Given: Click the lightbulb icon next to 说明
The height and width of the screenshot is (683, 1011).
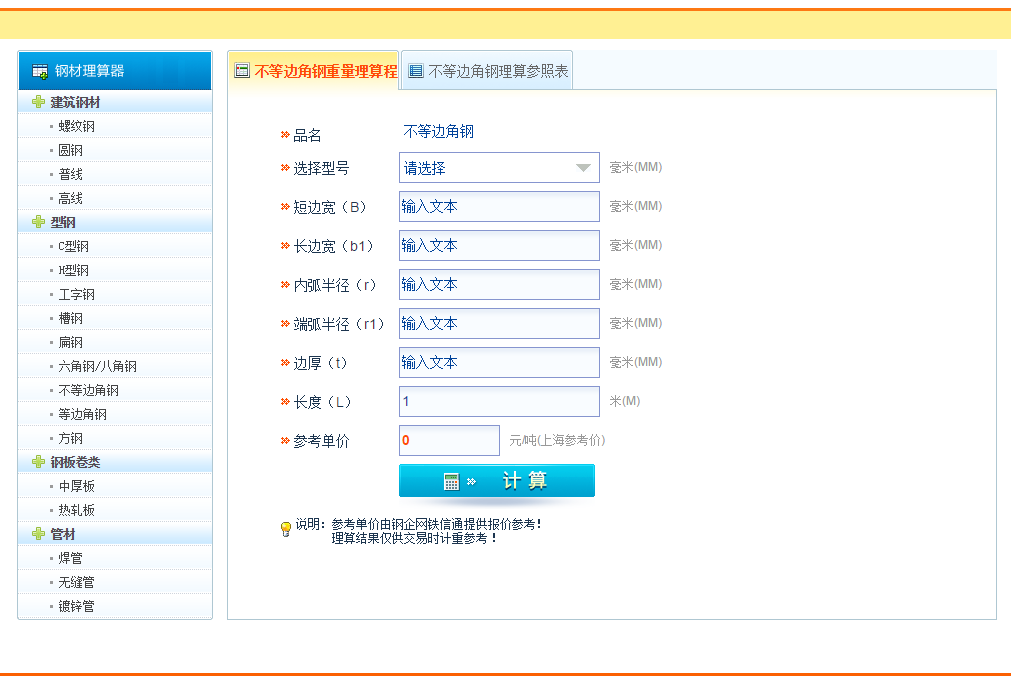Looking at the screenshot, I should [285, 530].
